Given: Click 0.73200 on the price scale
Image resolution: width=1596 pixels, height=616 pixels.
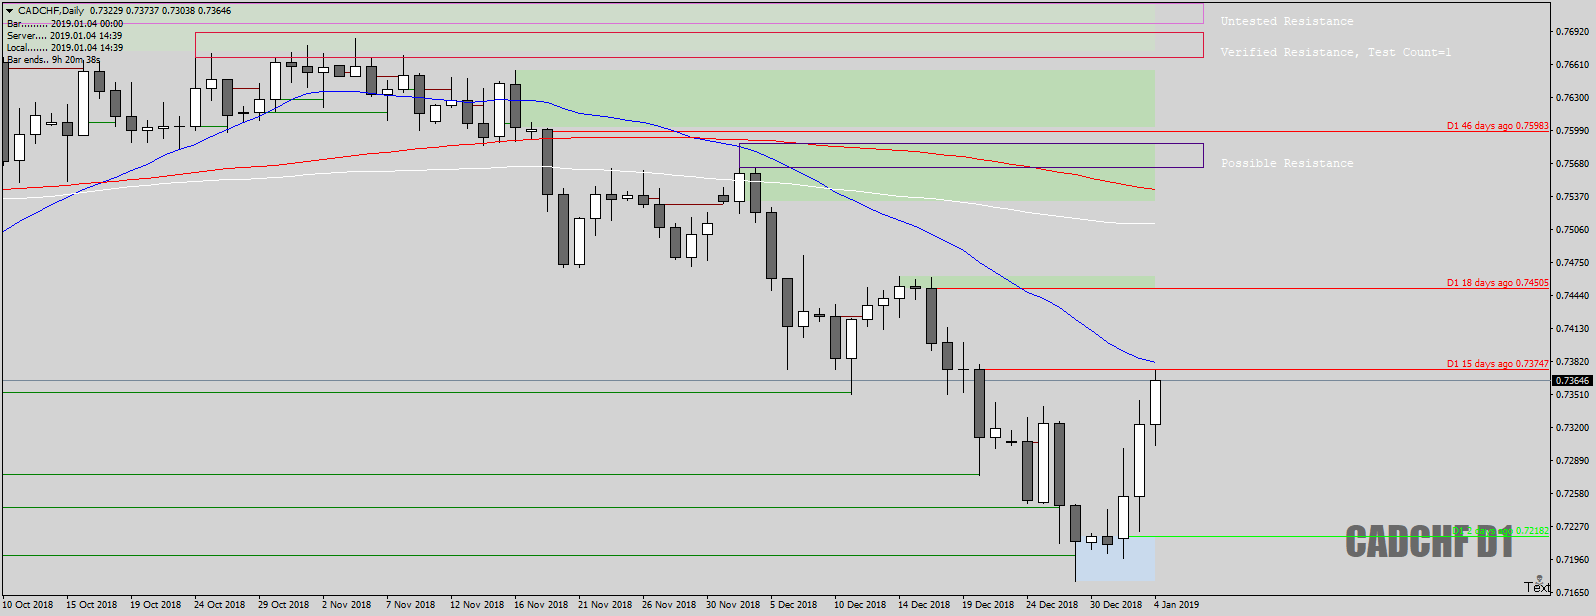Looking at the screenshot, I should click(1572, 428).
